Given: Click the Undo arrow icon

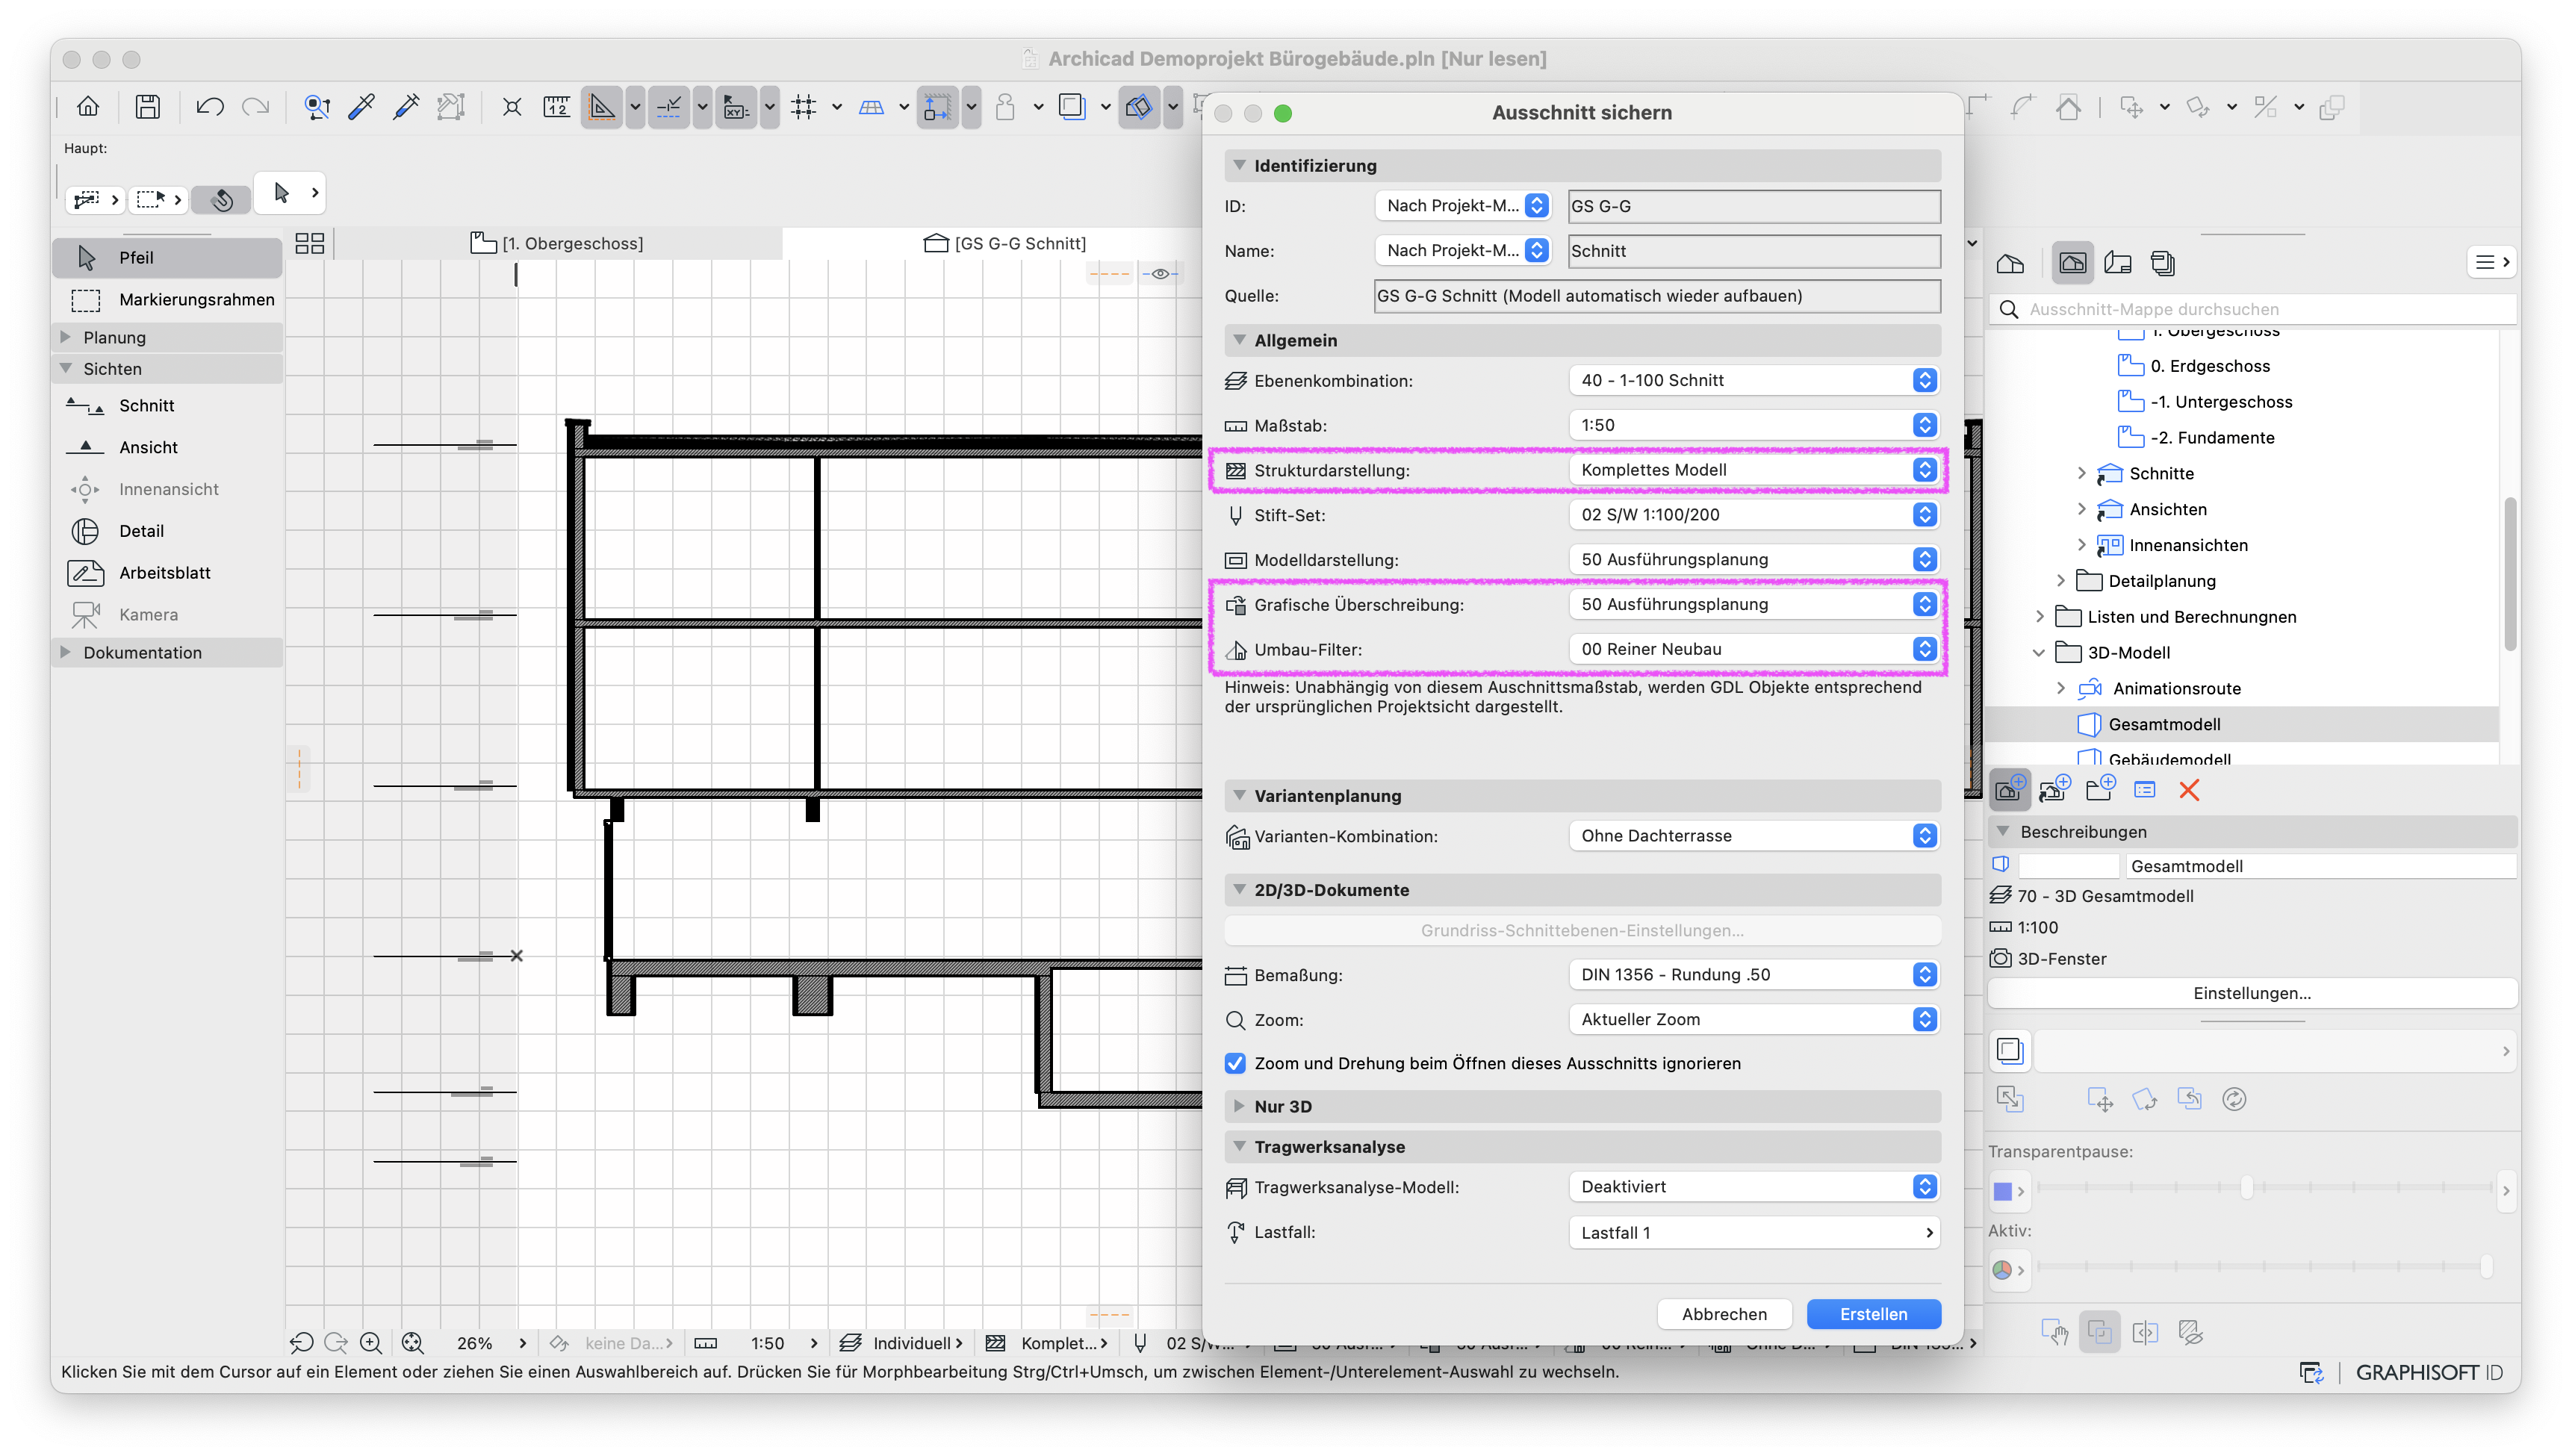Looking at the screenshot, I should tap(209, 106).
